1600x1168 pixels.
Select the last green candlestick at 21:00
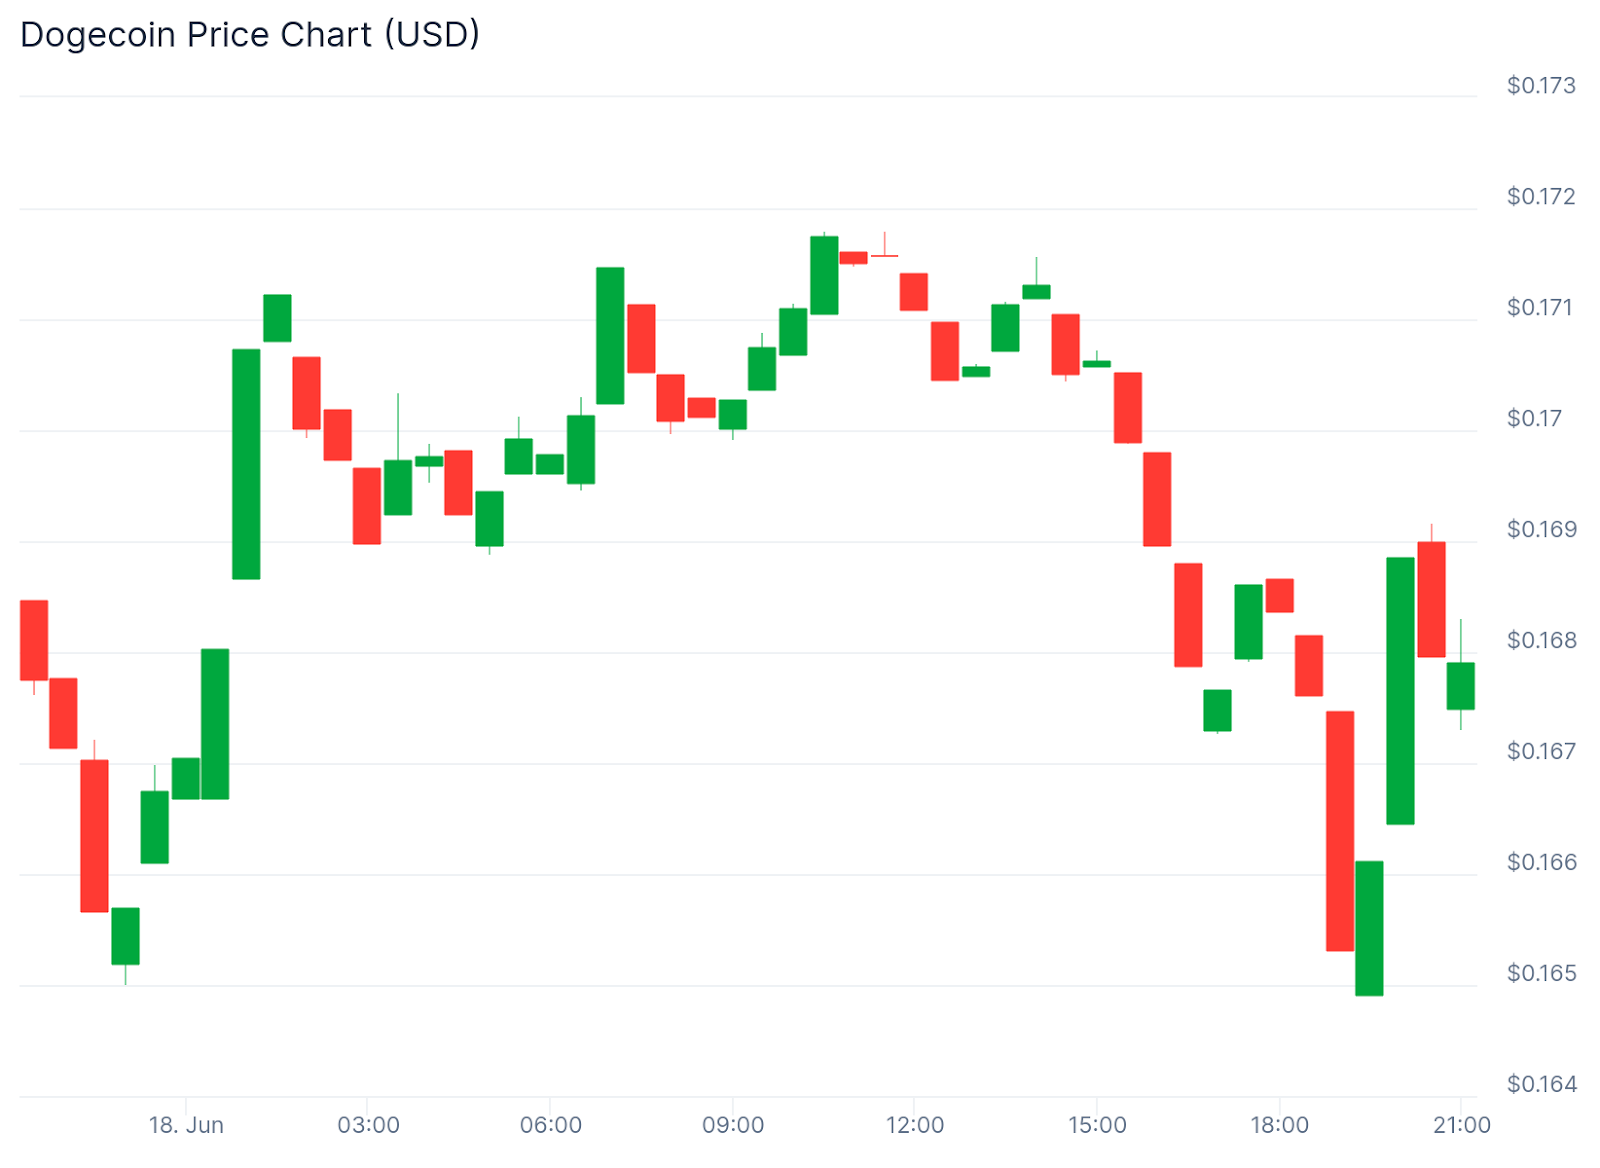pos(1460,686)
